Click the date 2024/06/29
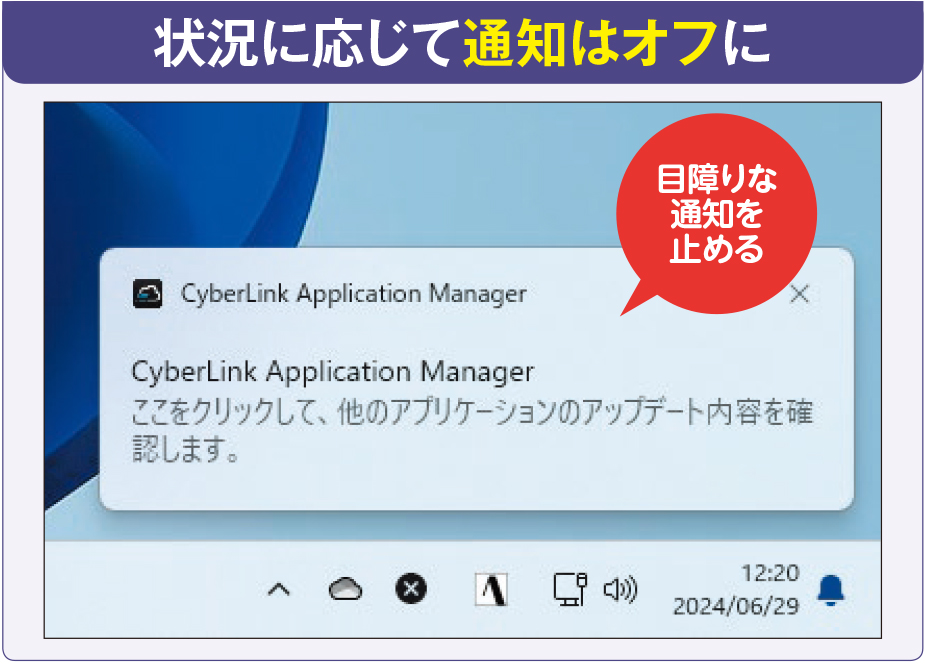Screen dimensions: 925x664 pyautogui.click(x=736, y=606)
